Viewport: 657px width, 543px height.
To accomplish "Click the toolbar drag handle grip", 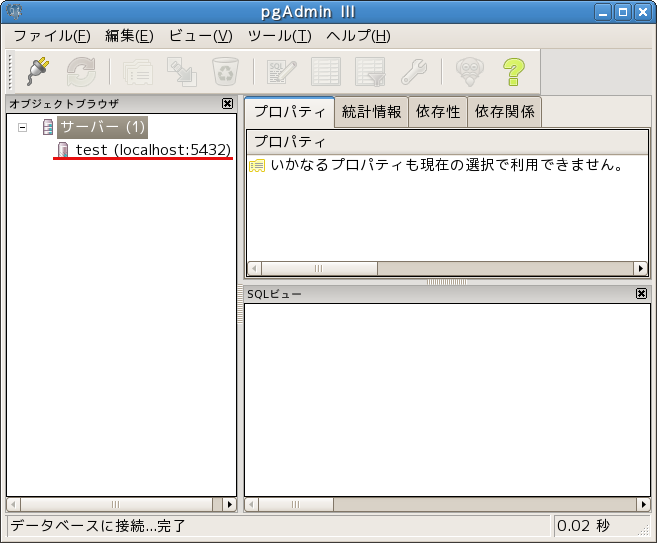I will click(11, 72).
